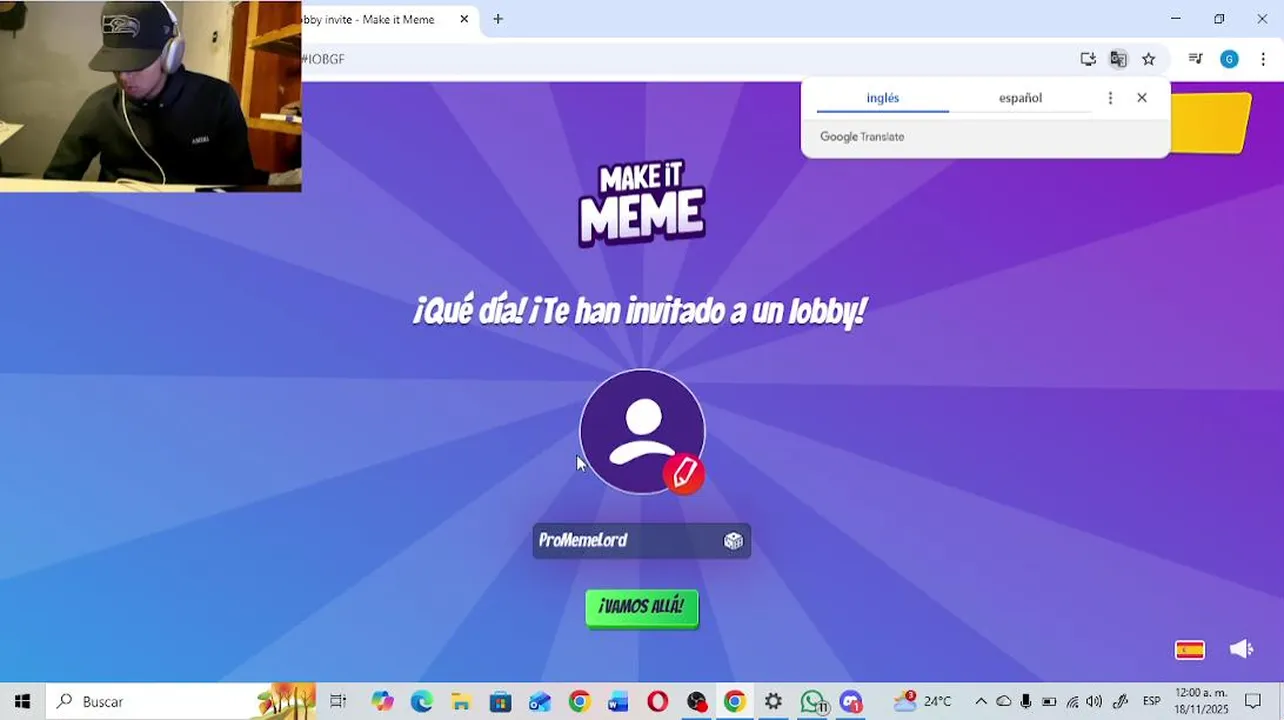Open the clock and date 18/11/2025

tap(1201, 701)
